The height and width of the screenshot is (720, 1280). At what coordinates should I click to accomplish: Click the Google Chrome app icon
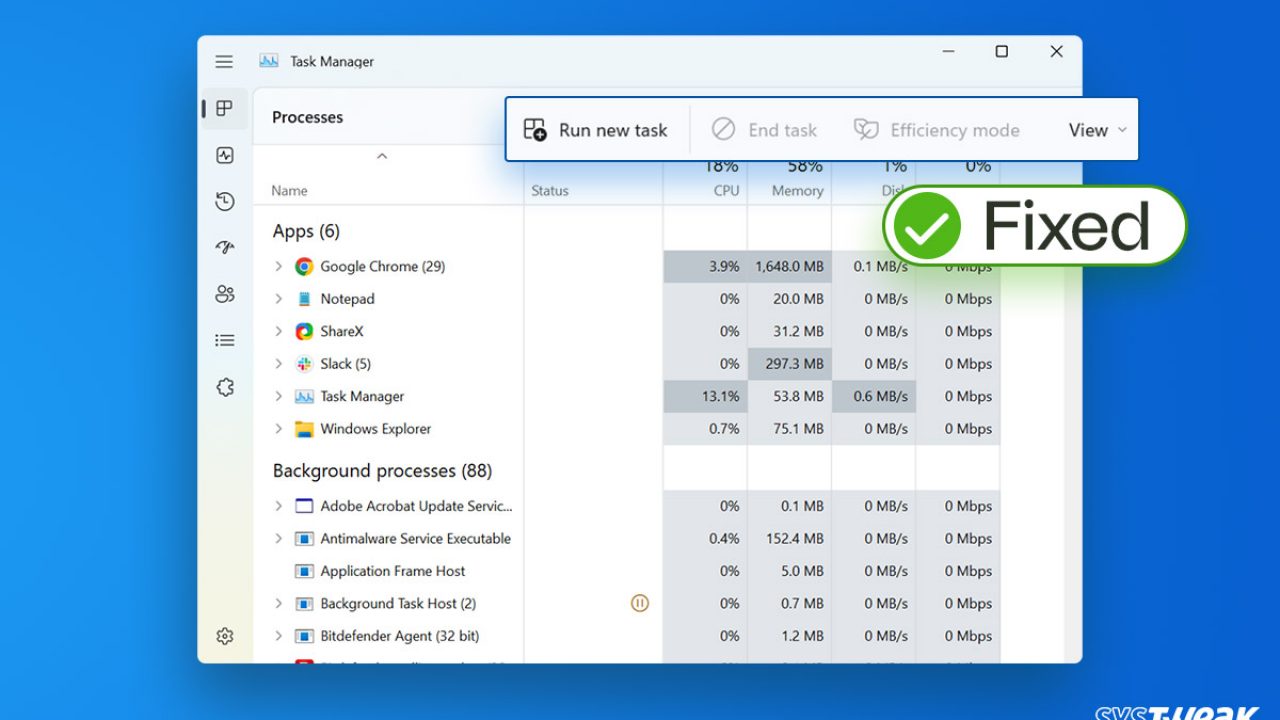tap(304, 267)
